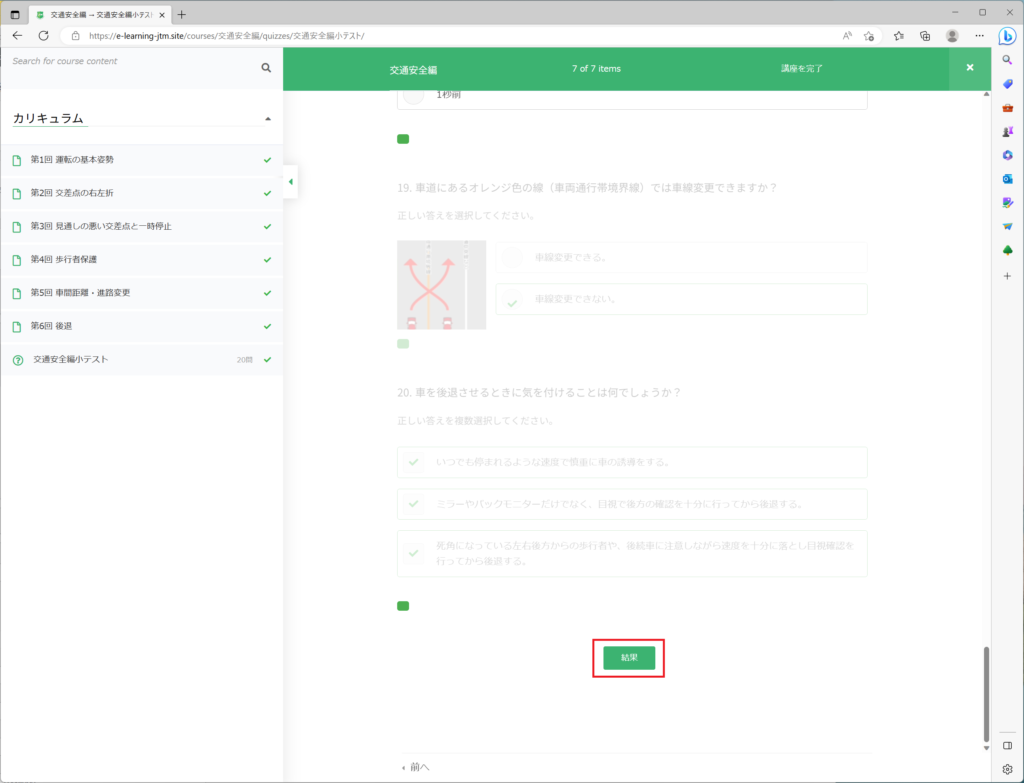
Task: Collapse the カリキュラム section arrow
Action: 267,119
